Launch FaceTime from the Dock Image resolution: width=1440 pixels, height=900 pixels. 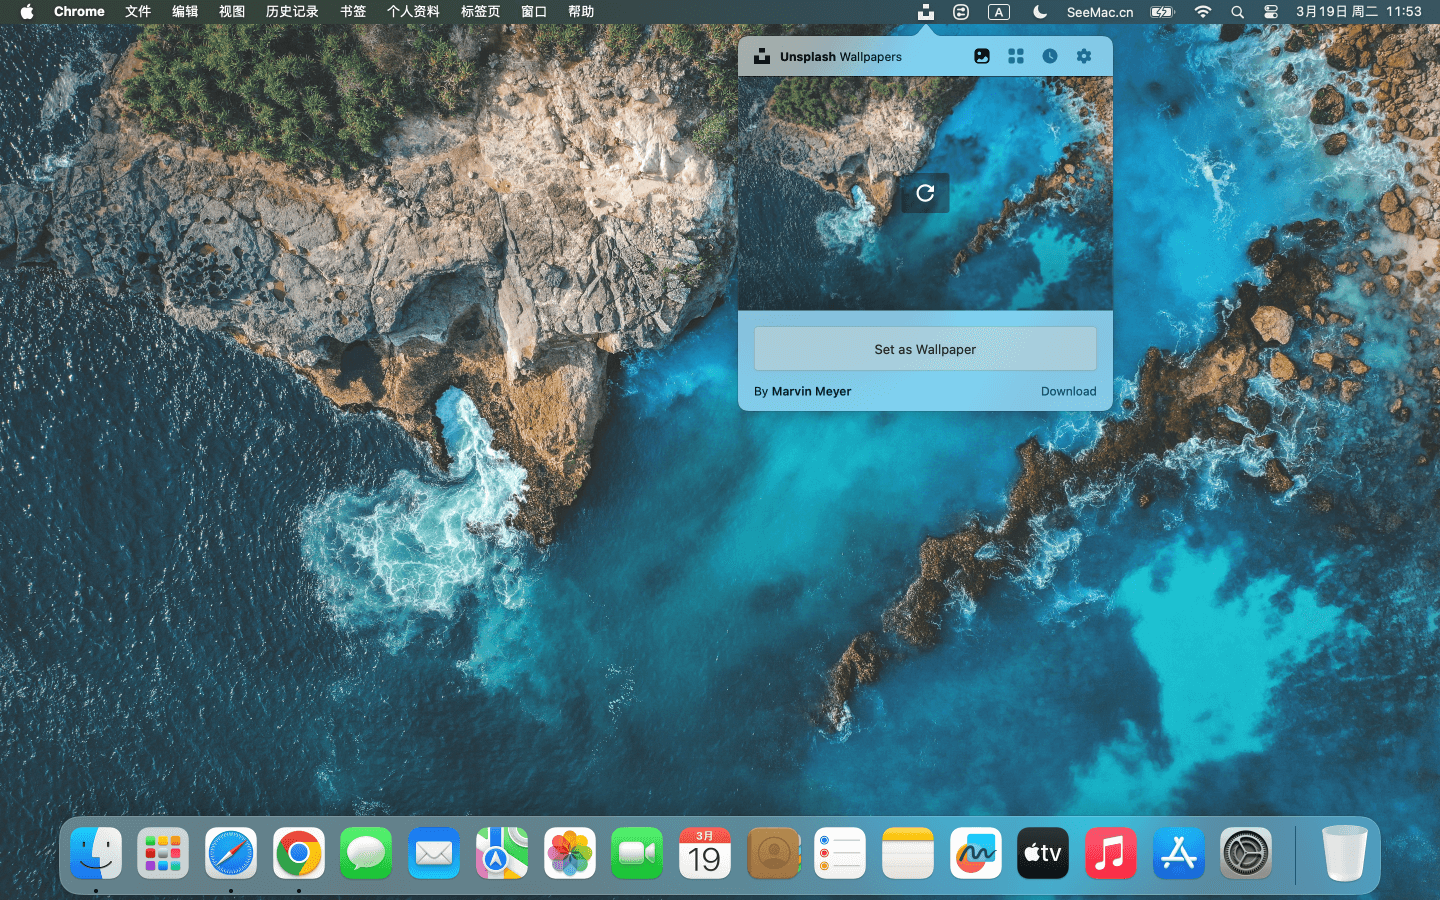(x=637, y=853)
